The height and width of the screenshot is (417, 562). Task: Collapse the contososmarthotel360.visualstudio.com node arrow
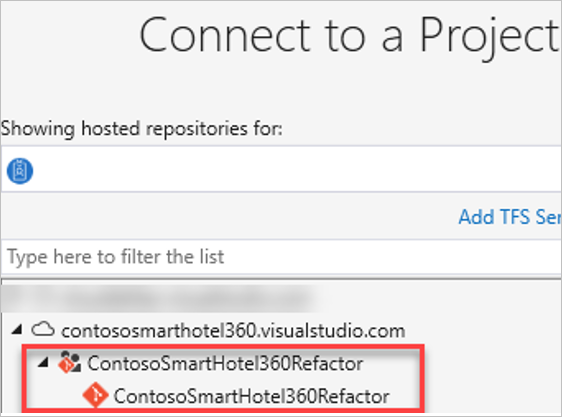click(17, 329)
